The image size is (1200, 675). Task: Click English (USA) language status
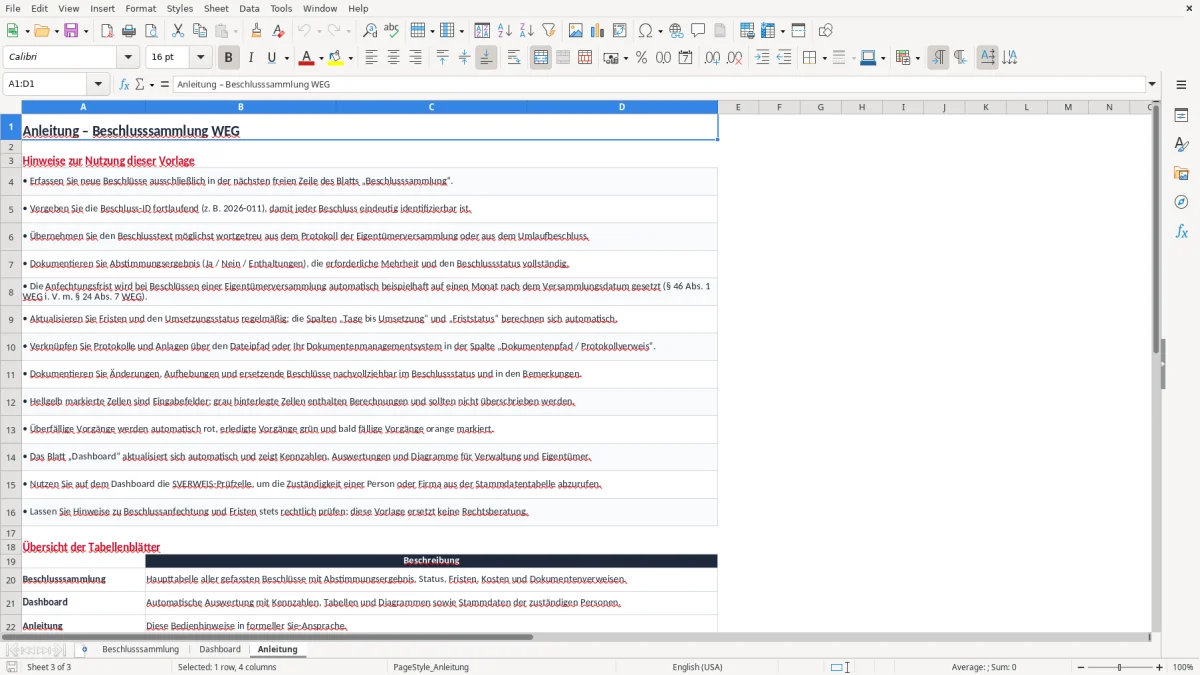tap(697, 667)
